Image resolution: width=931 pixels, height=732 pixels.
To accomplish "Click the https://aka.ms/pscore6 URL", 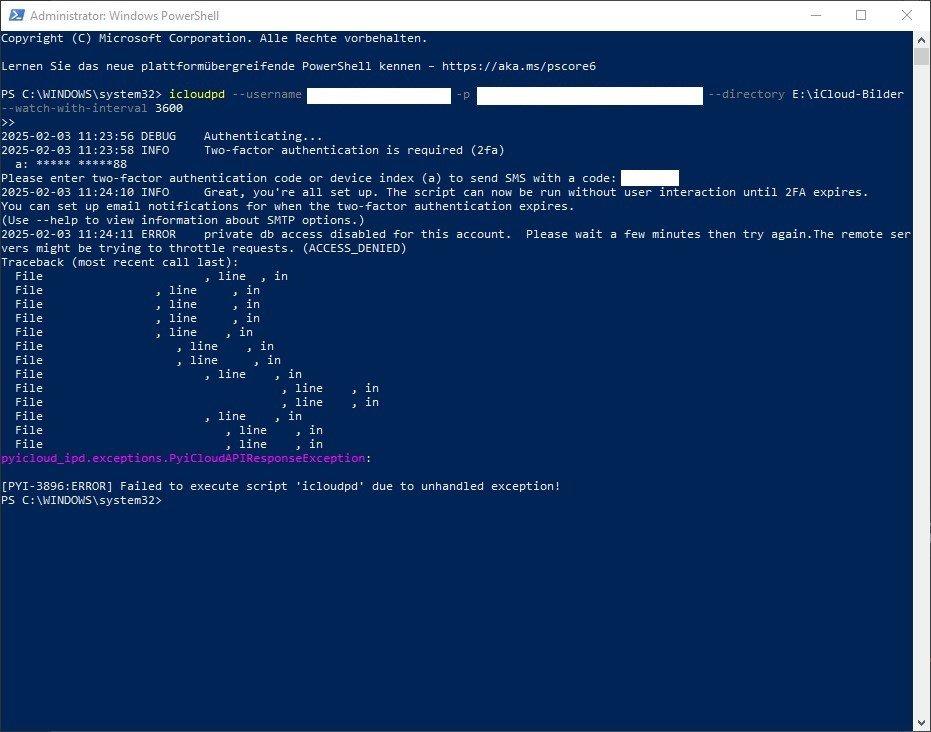I will coord(518,66).
